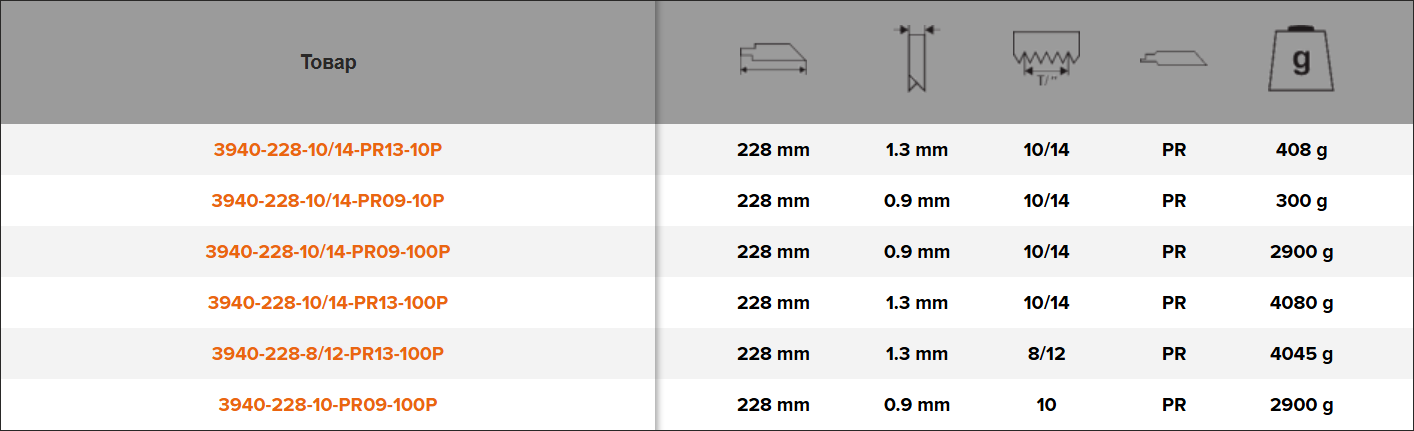This screenshot has width=1414, height=431.
Task: Select the 8/12 teeth value cell
Action: coord(1046,354)
